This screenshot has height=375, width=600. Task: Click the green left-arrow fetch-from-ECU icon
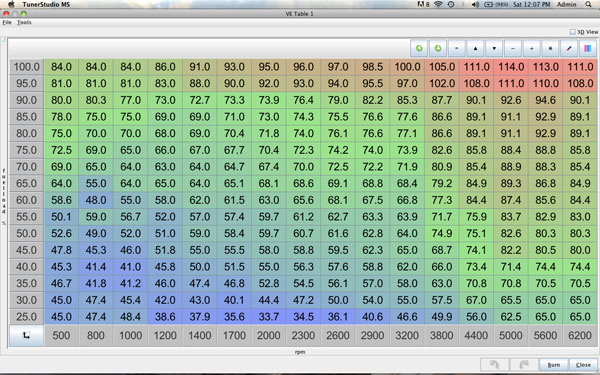tap(419, 49)
